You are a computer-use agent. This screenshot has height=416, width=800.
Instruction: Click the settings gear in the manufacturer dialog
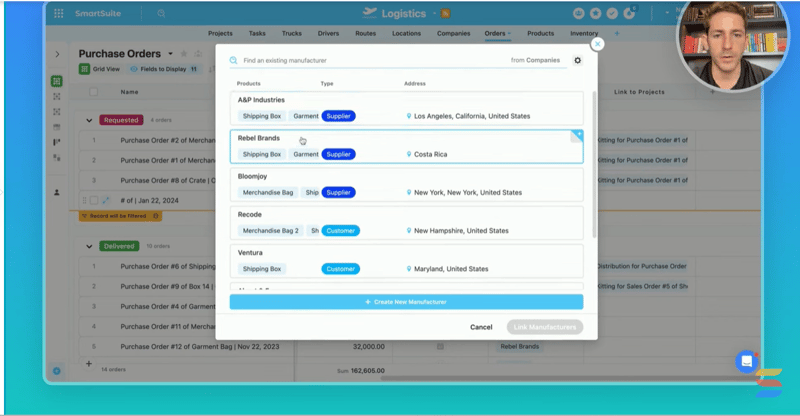pos(578,60)
